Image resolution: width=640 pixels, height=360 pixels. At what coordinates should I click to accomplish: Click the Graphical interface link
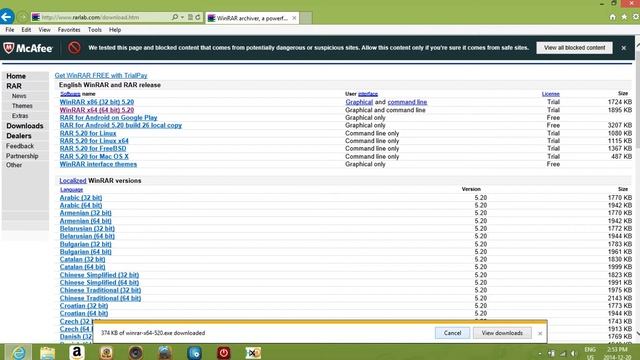tap(359, 102)
